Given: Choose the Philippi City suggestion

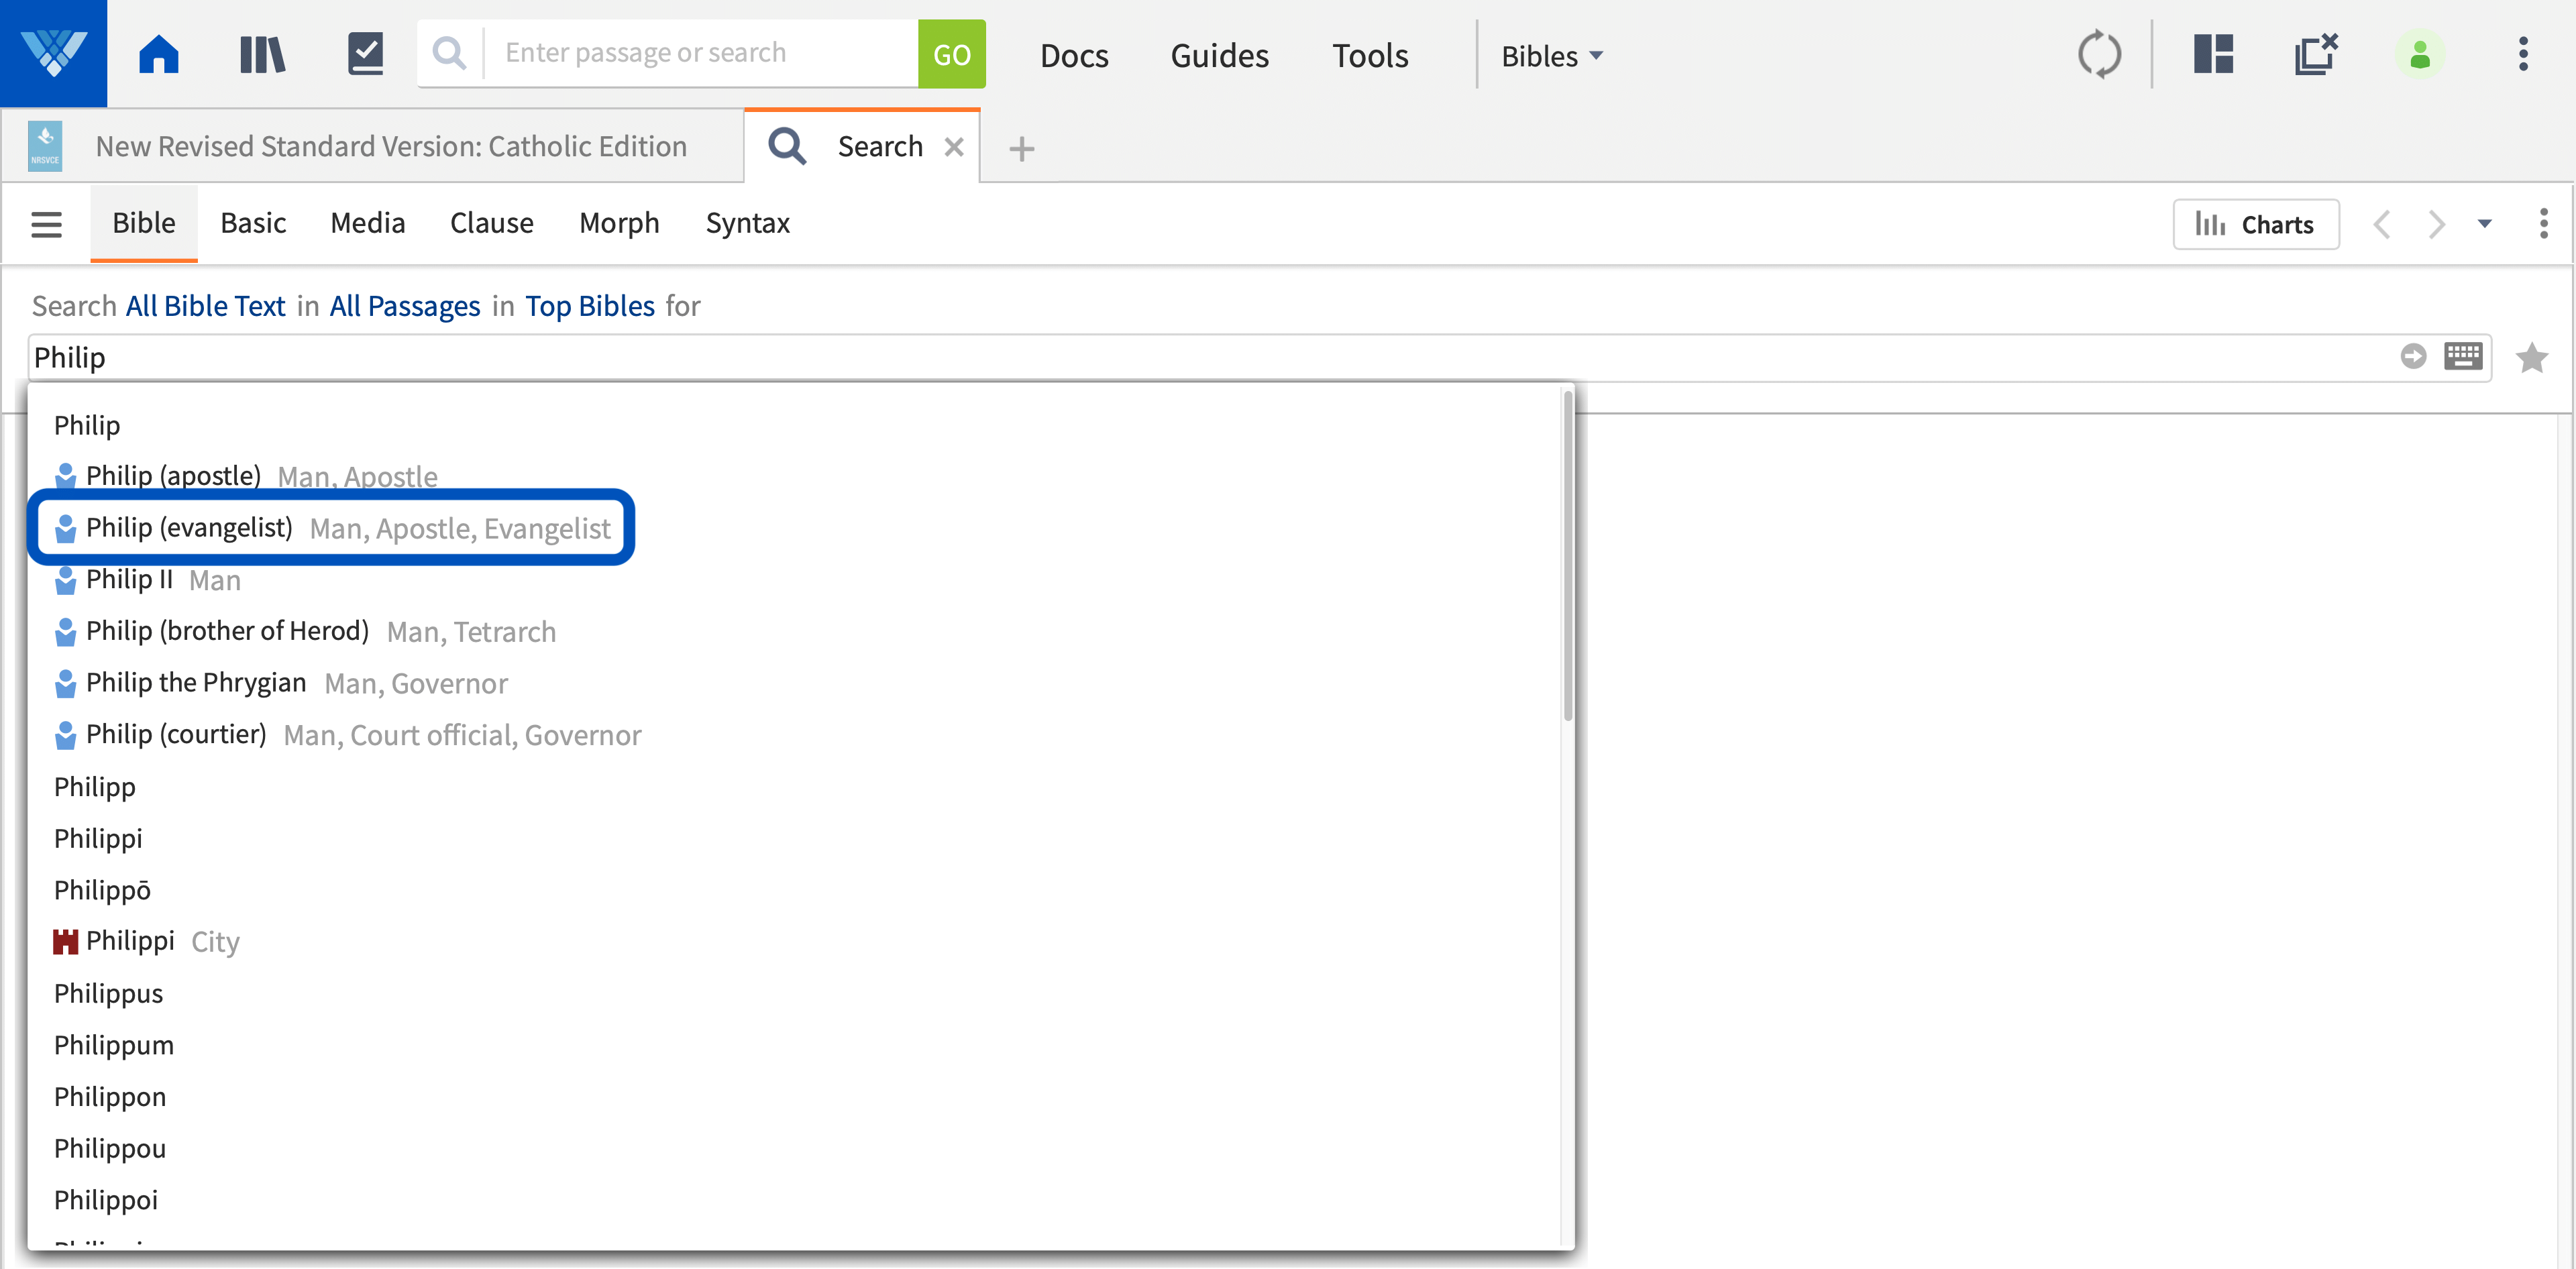Looking at the screenshot, I should click(147, 941).
